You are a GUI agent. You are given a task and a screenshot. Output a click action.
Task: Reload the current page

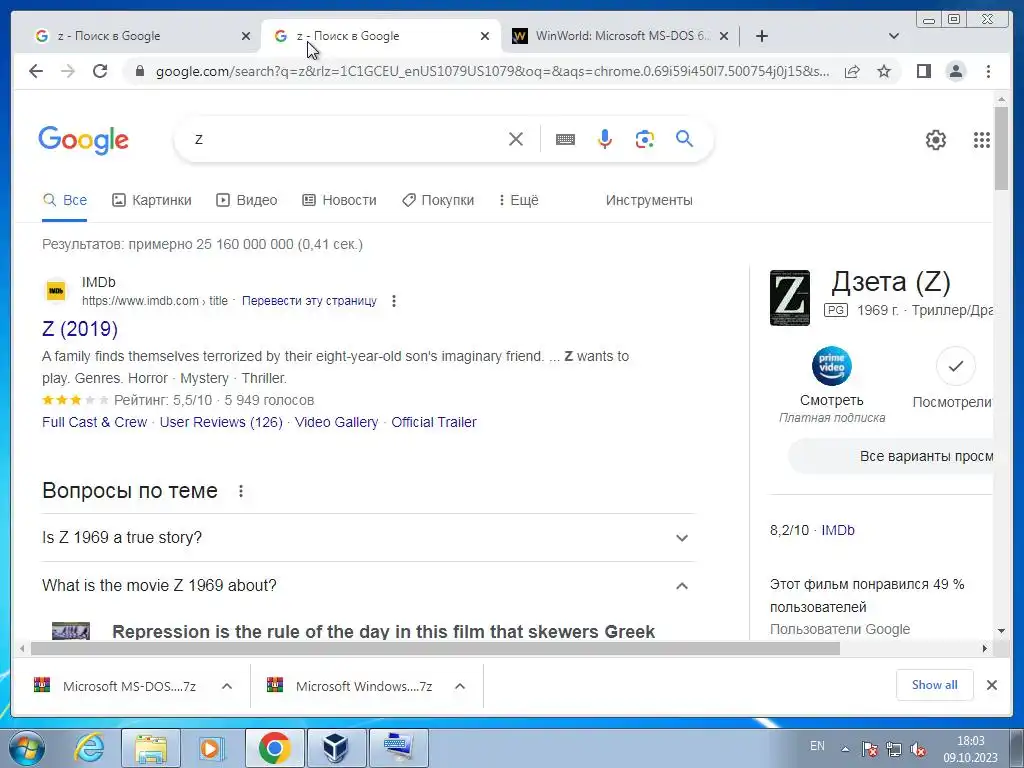pos(100,71)
